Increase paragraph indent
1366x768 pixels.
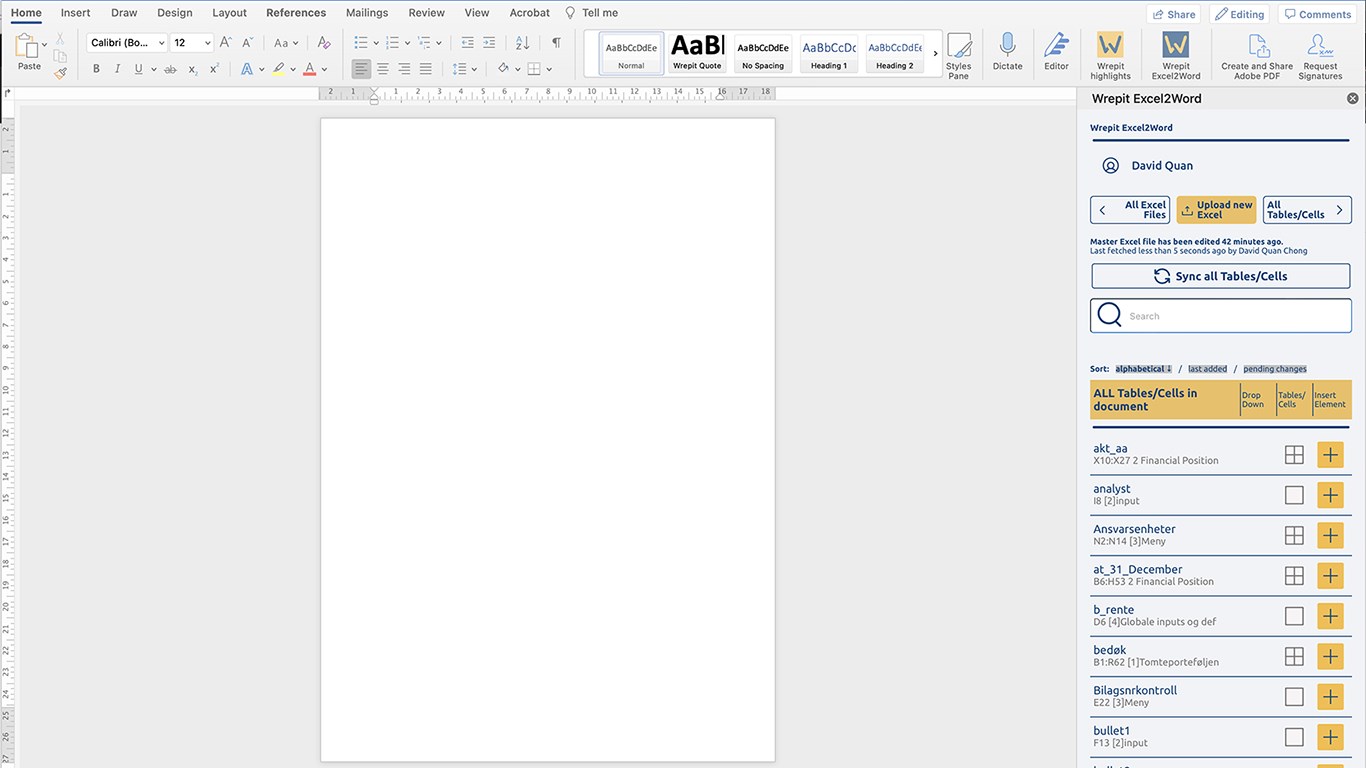(489, 43)
